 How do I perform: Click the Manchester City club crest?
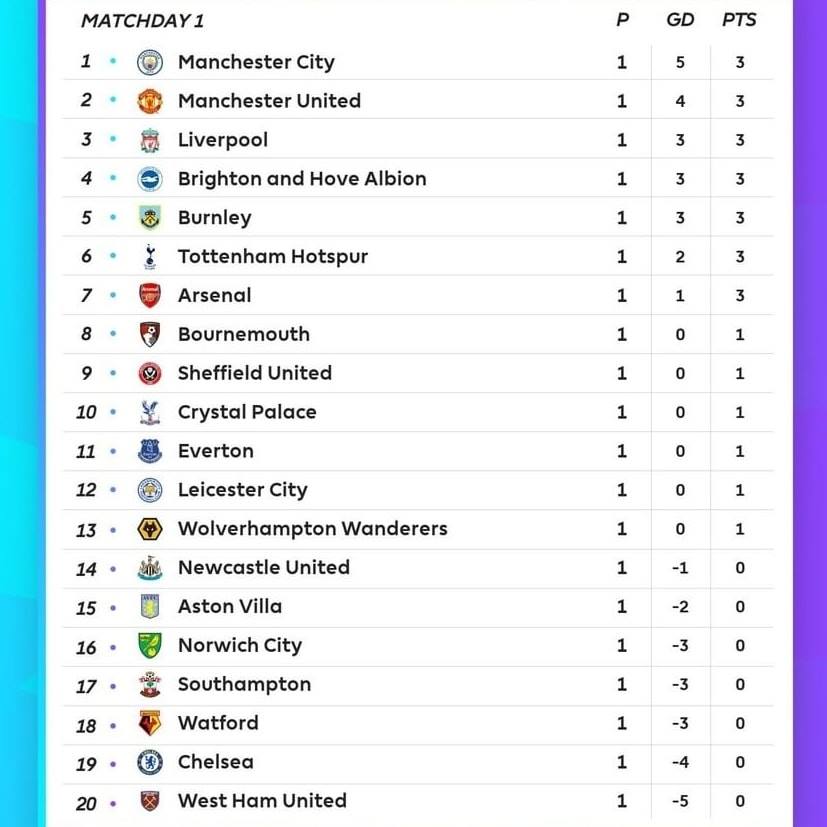pyautogui.click(x=150, y=62)
